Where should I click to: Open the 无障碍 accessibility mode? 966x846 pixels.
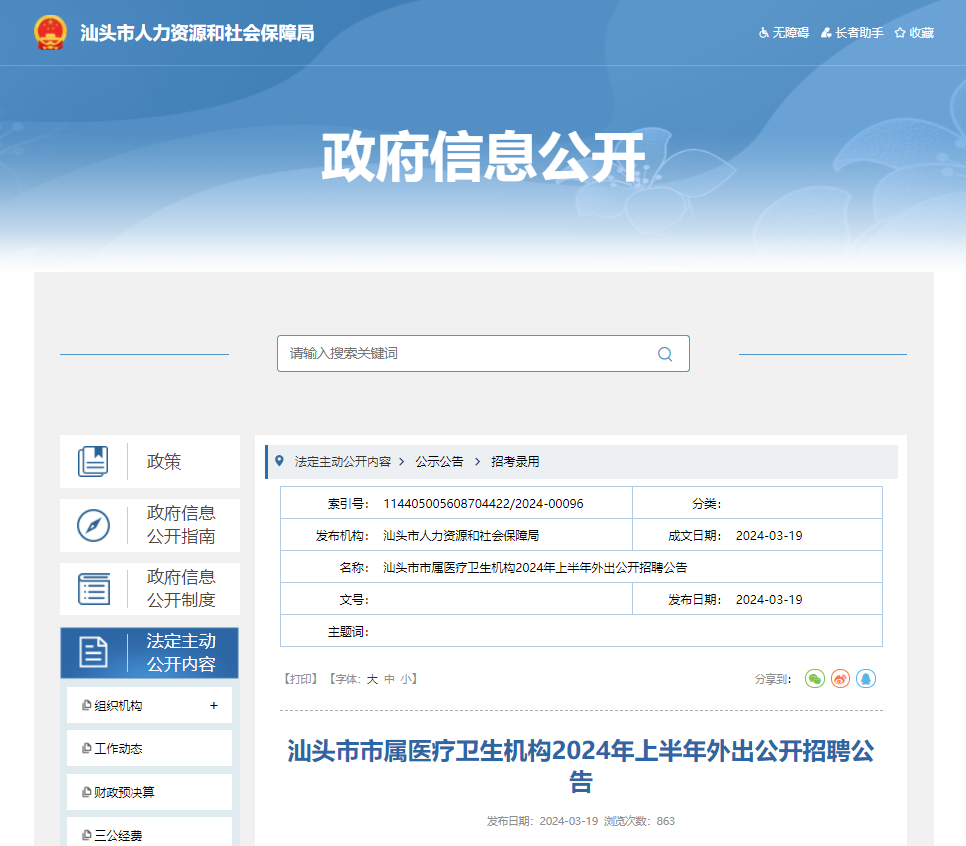784,33
